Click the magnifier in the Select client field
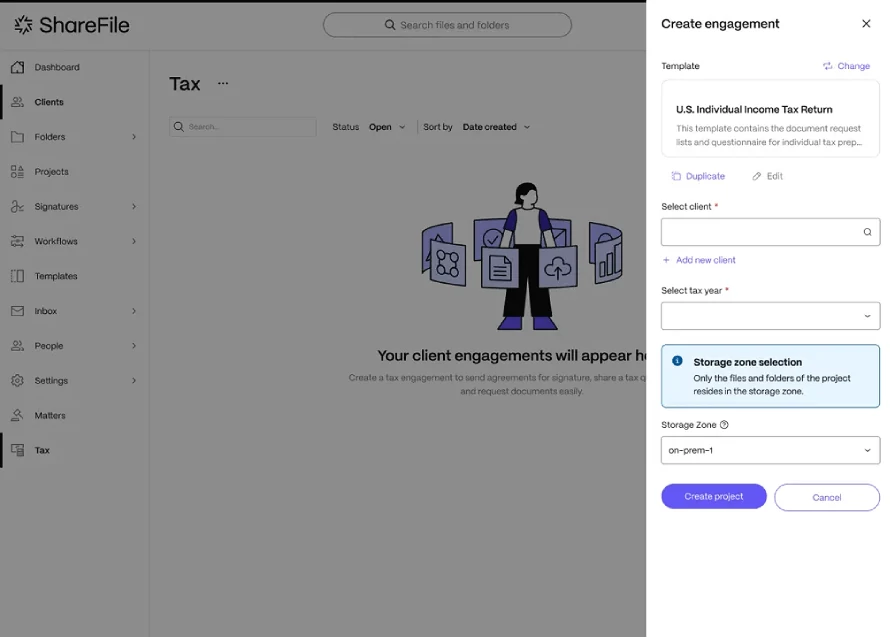Viewport: 895px width, 637px height. click(x=867, y=232)
